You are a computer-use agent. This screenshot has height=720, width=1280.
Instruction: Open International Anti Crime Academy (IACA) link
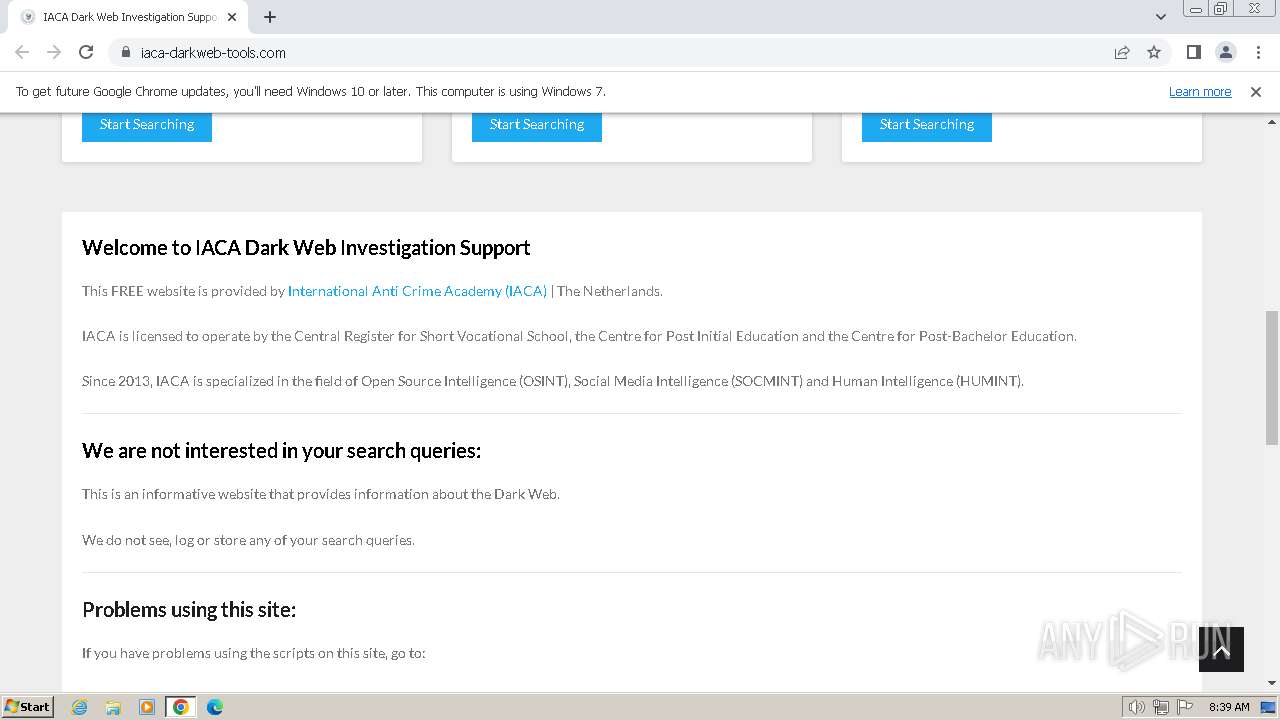(x=417, y=291)
